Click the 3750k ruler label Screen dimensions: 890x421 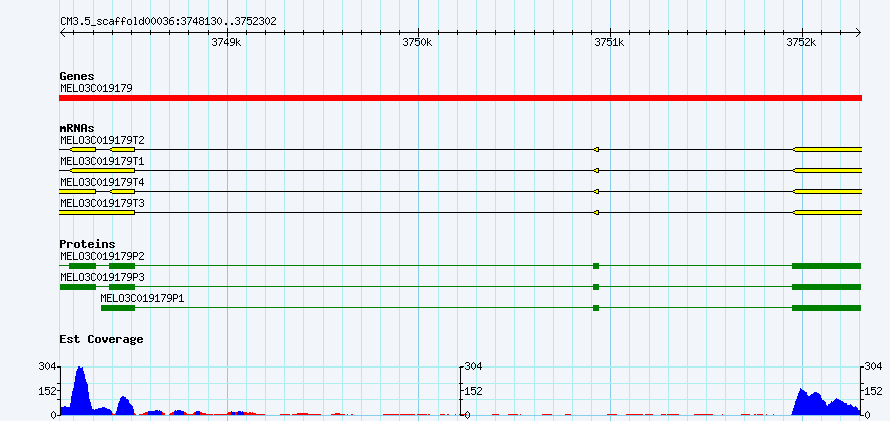coord(417,42)
